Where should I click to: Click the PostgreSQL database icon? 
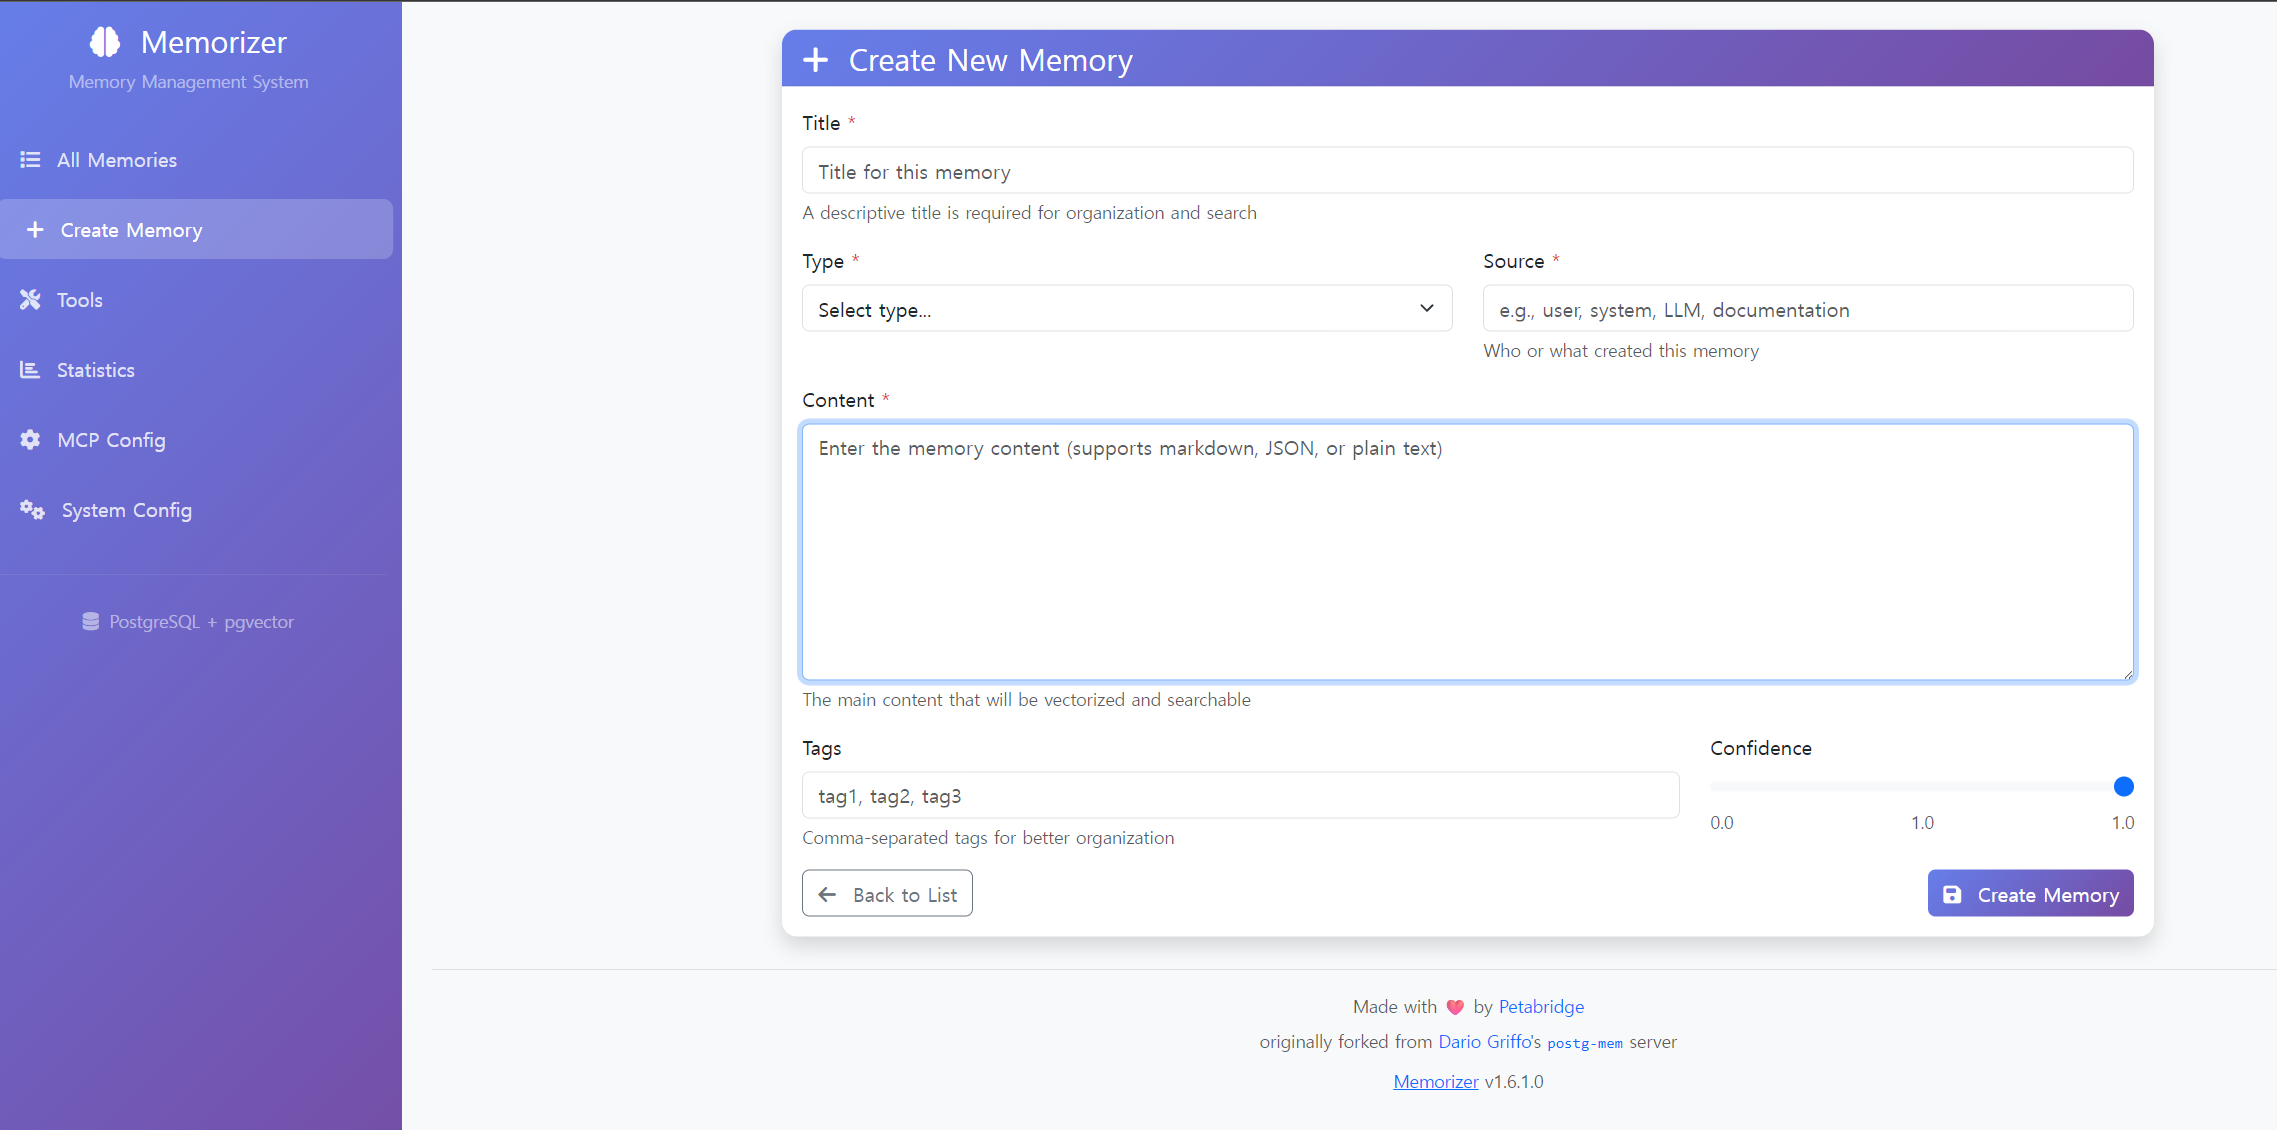click(x=90, y=622)
